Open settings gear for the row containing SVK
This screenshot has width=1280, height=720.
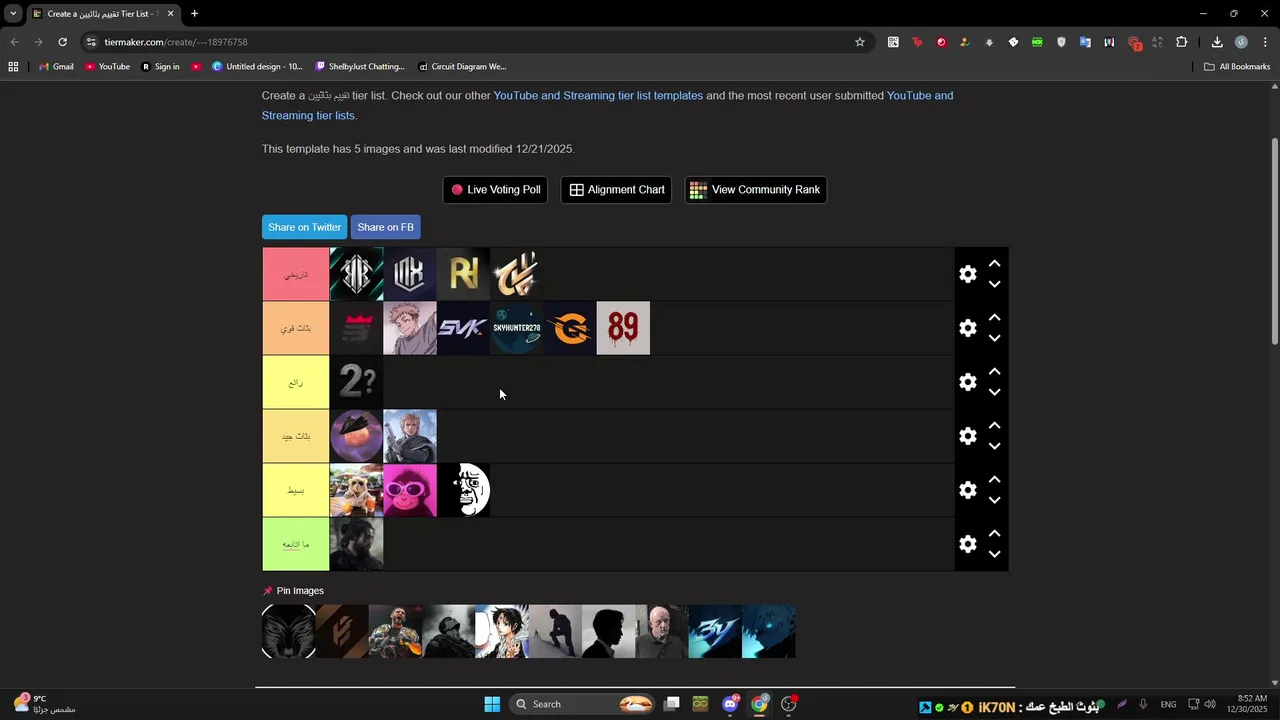click(x=967, y=328)
